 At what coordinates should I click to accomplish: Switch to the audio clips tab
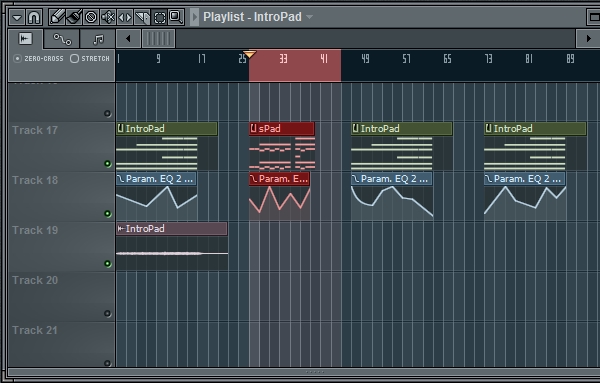[26, 39]
